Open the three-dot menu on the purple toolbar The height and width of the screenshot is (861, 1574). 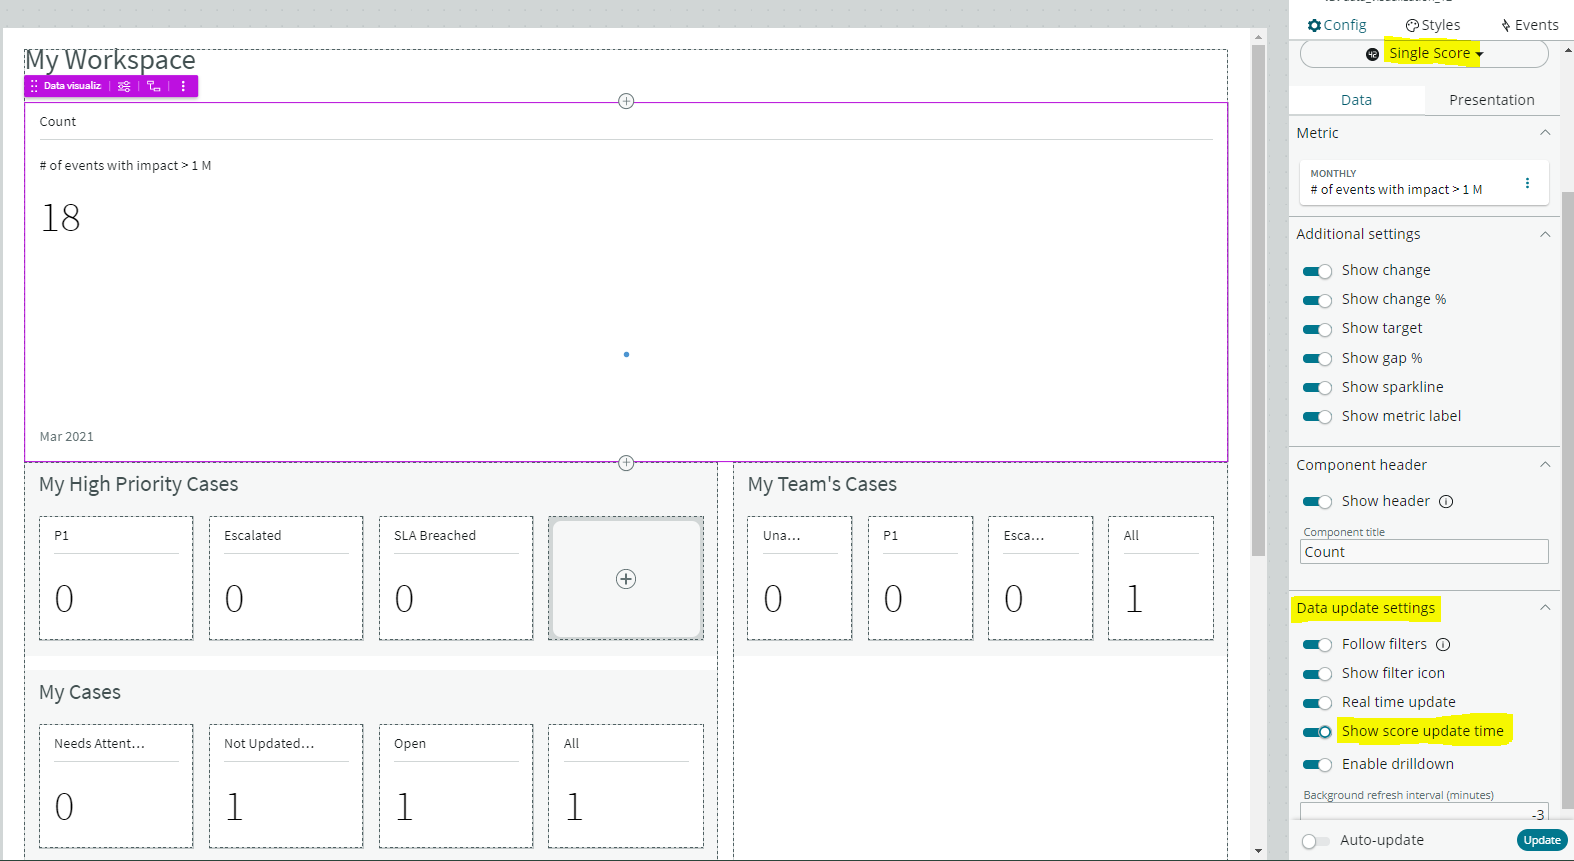tap(183, 87)
